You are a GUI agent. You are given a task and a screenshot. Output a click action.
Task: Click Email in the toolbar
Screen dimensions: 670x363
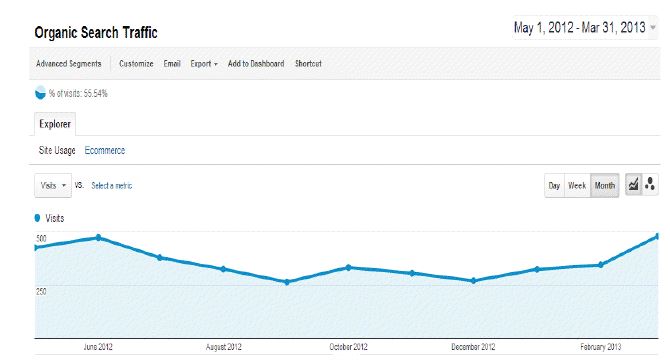pyautogui.click(x=172, y=64)
